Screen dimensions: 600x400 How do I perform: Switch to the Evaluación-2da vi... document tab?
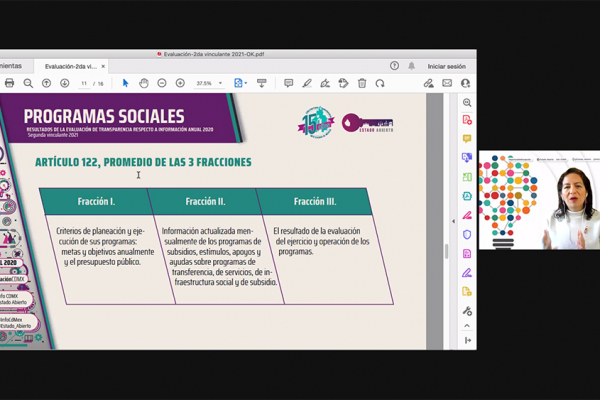(71, 66)
